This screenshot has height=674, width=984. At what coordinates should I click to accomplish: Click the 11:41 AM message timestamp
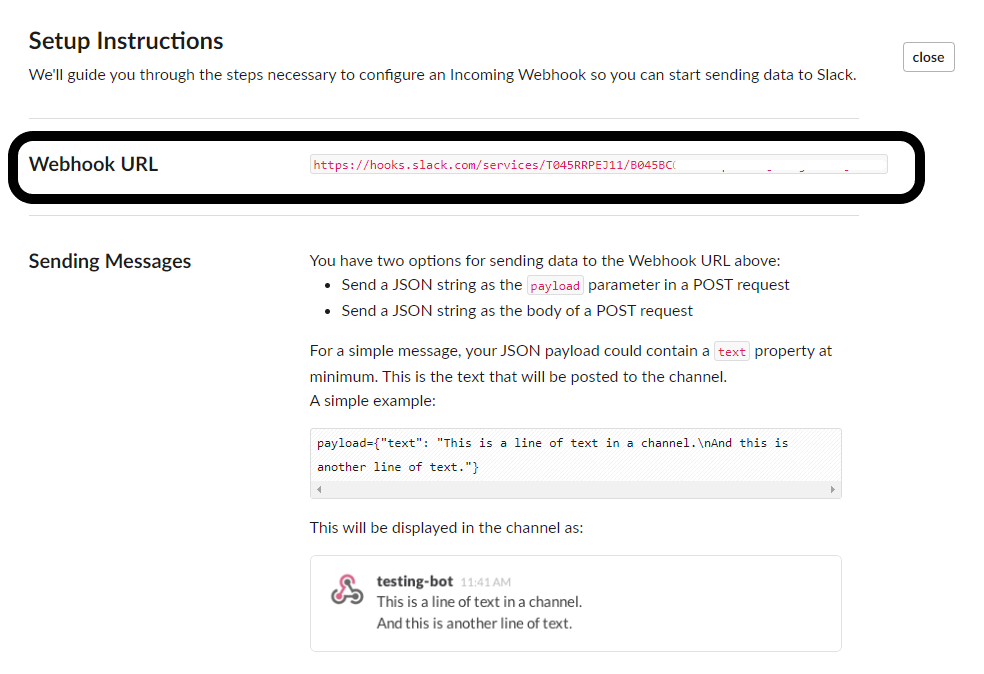[486, 582]
